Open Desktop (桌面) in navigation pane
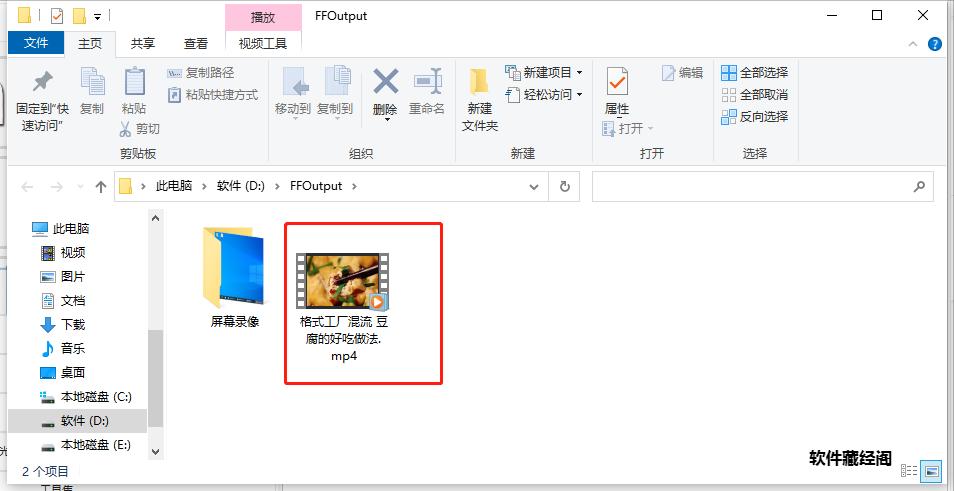Image resolution: width=954 pixels, height=491 pixels. pyautogui.click(x=63, y=373)
